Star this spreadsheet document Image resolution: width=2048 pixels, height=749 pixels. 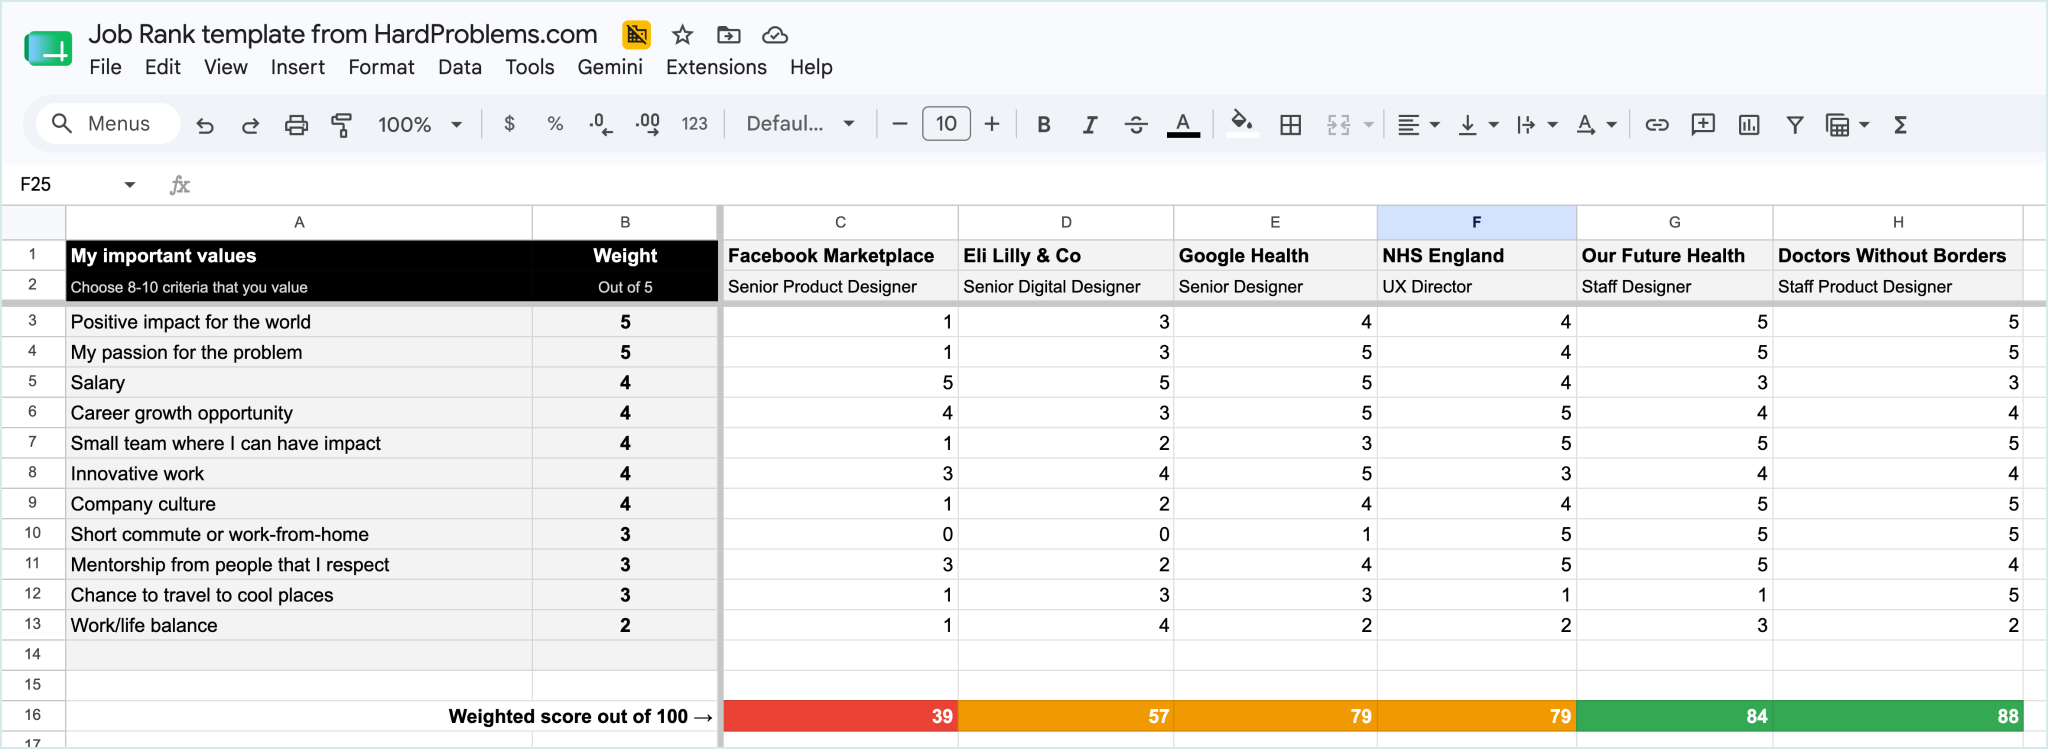pos(682,35)
